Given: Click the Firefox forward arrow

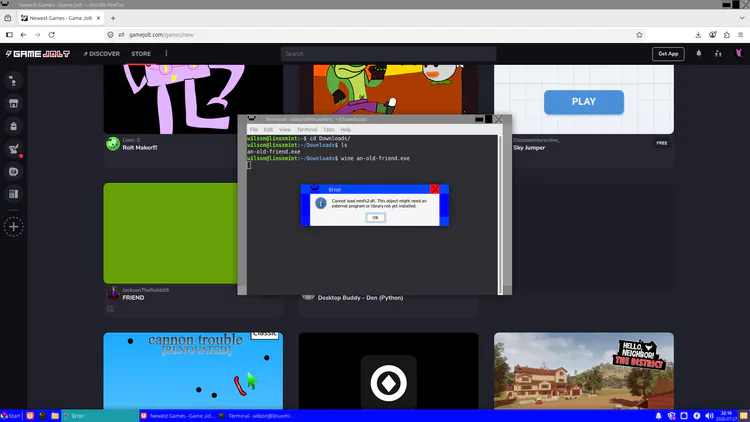Looking at the screenshot, I should [x=37, y=35].
